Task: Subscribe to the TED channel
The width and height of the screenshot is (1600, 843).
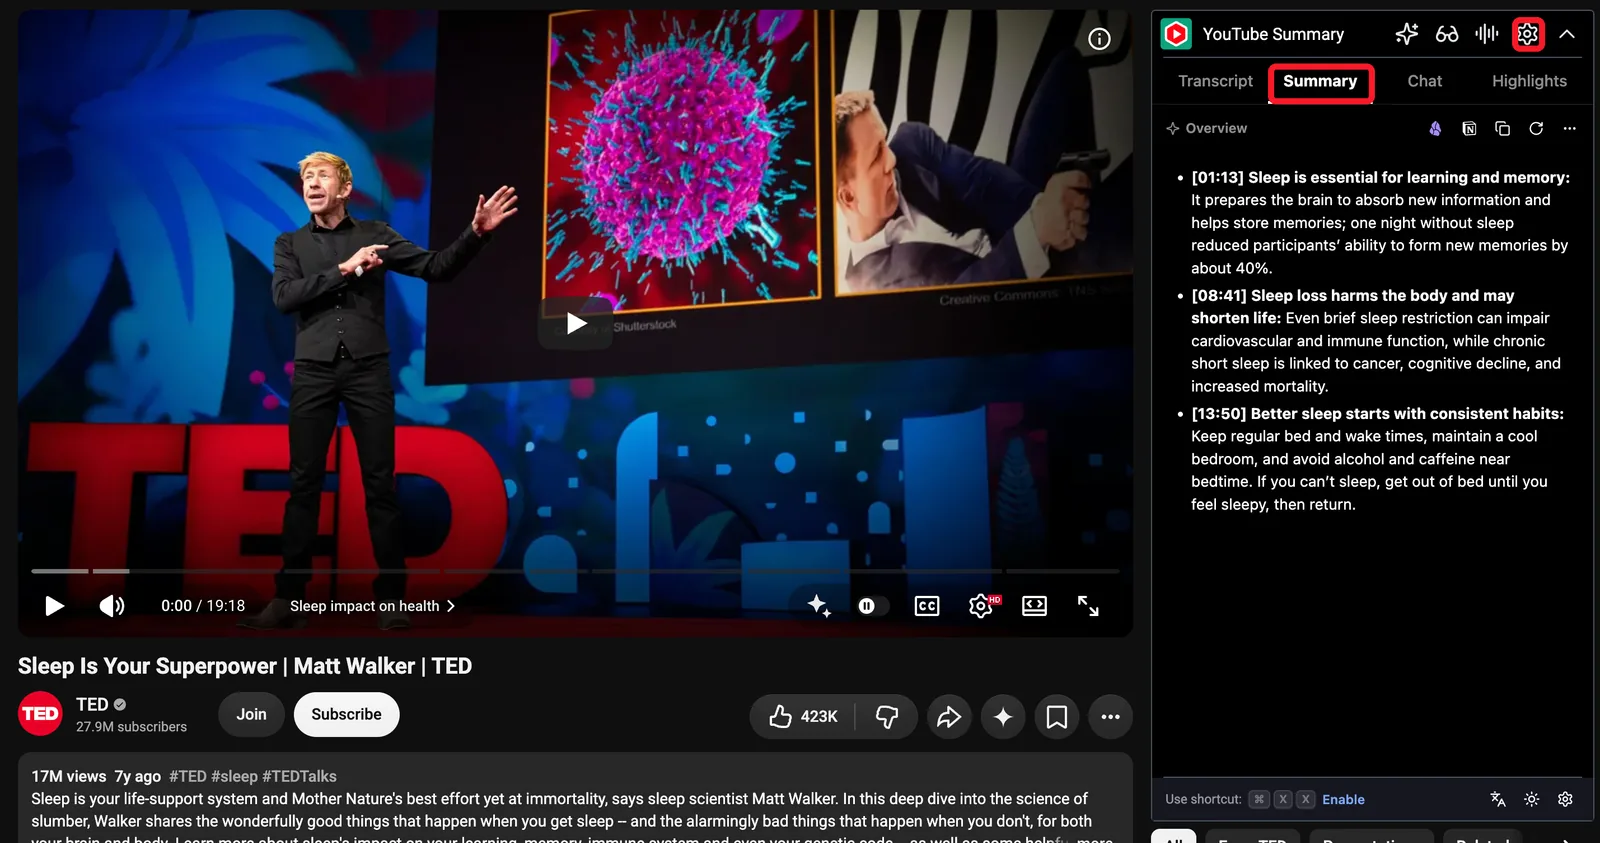Action: [346, 714]
